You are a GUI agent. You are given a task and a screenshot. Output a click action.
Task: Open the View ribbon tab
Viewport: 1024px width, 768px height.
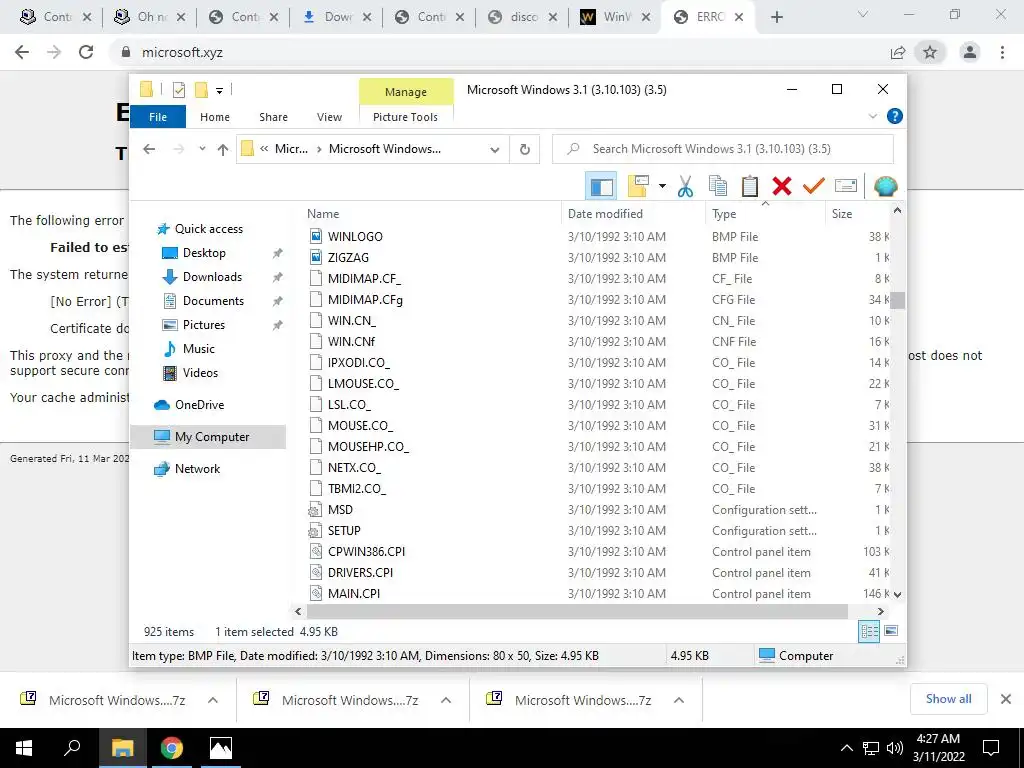[329, 117]
